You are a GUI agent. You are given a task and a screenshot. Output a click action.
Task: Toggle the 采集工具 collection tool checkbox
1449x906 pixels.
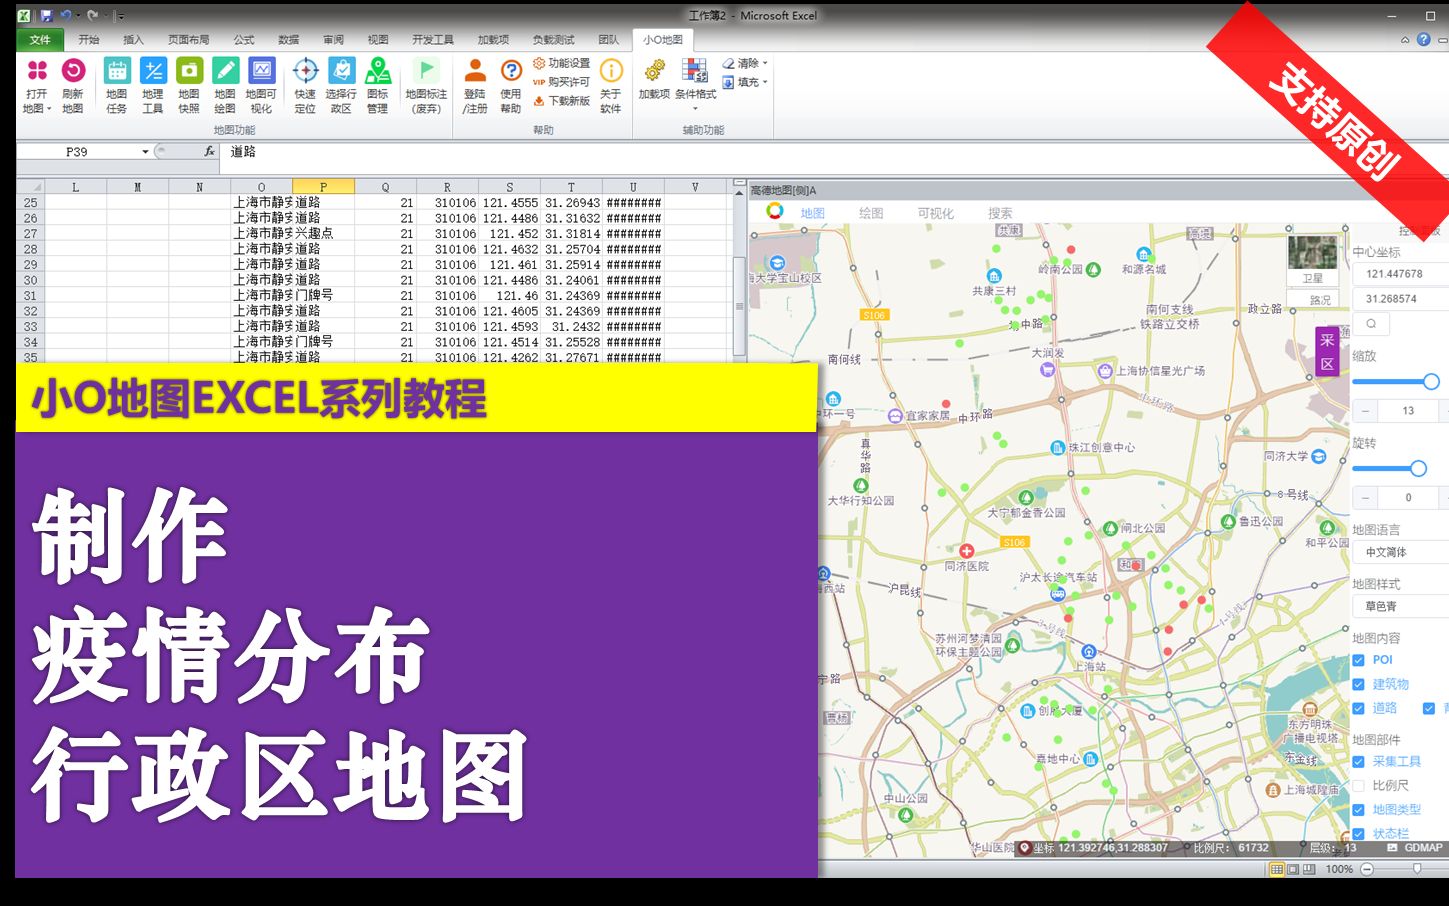click(1358, 762)
